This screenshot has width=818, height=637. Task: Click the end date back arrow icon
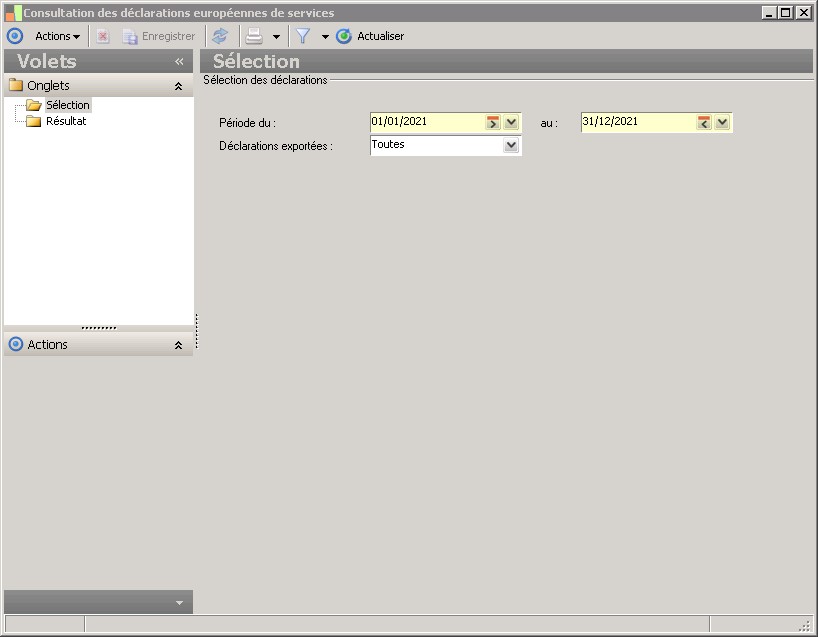coord(704,123)
